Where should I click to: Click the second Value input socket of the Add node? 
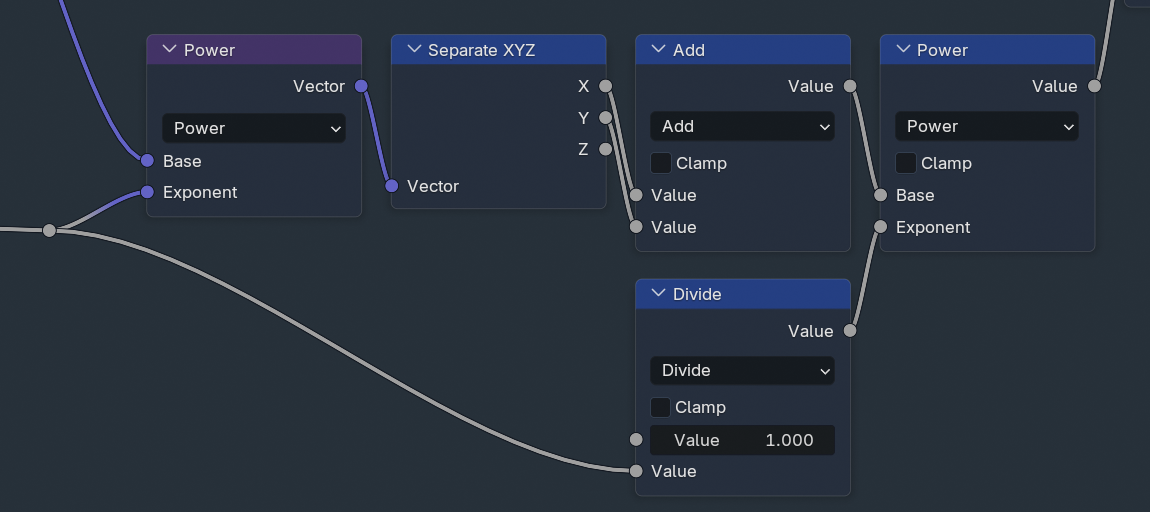click(x=636, y=227)
